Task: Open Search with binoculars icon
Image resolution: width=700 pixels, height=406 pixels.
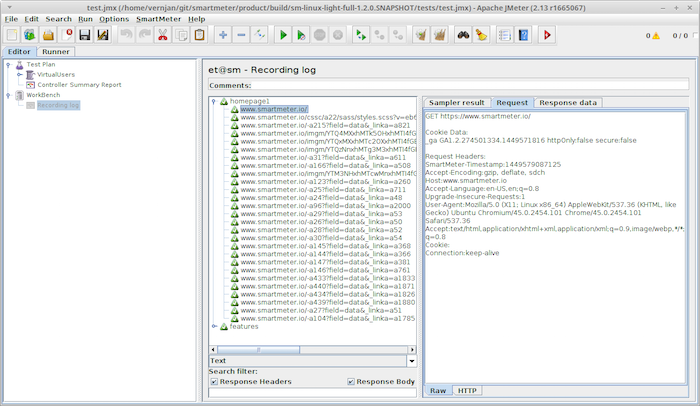Action: tap(463, 35)
